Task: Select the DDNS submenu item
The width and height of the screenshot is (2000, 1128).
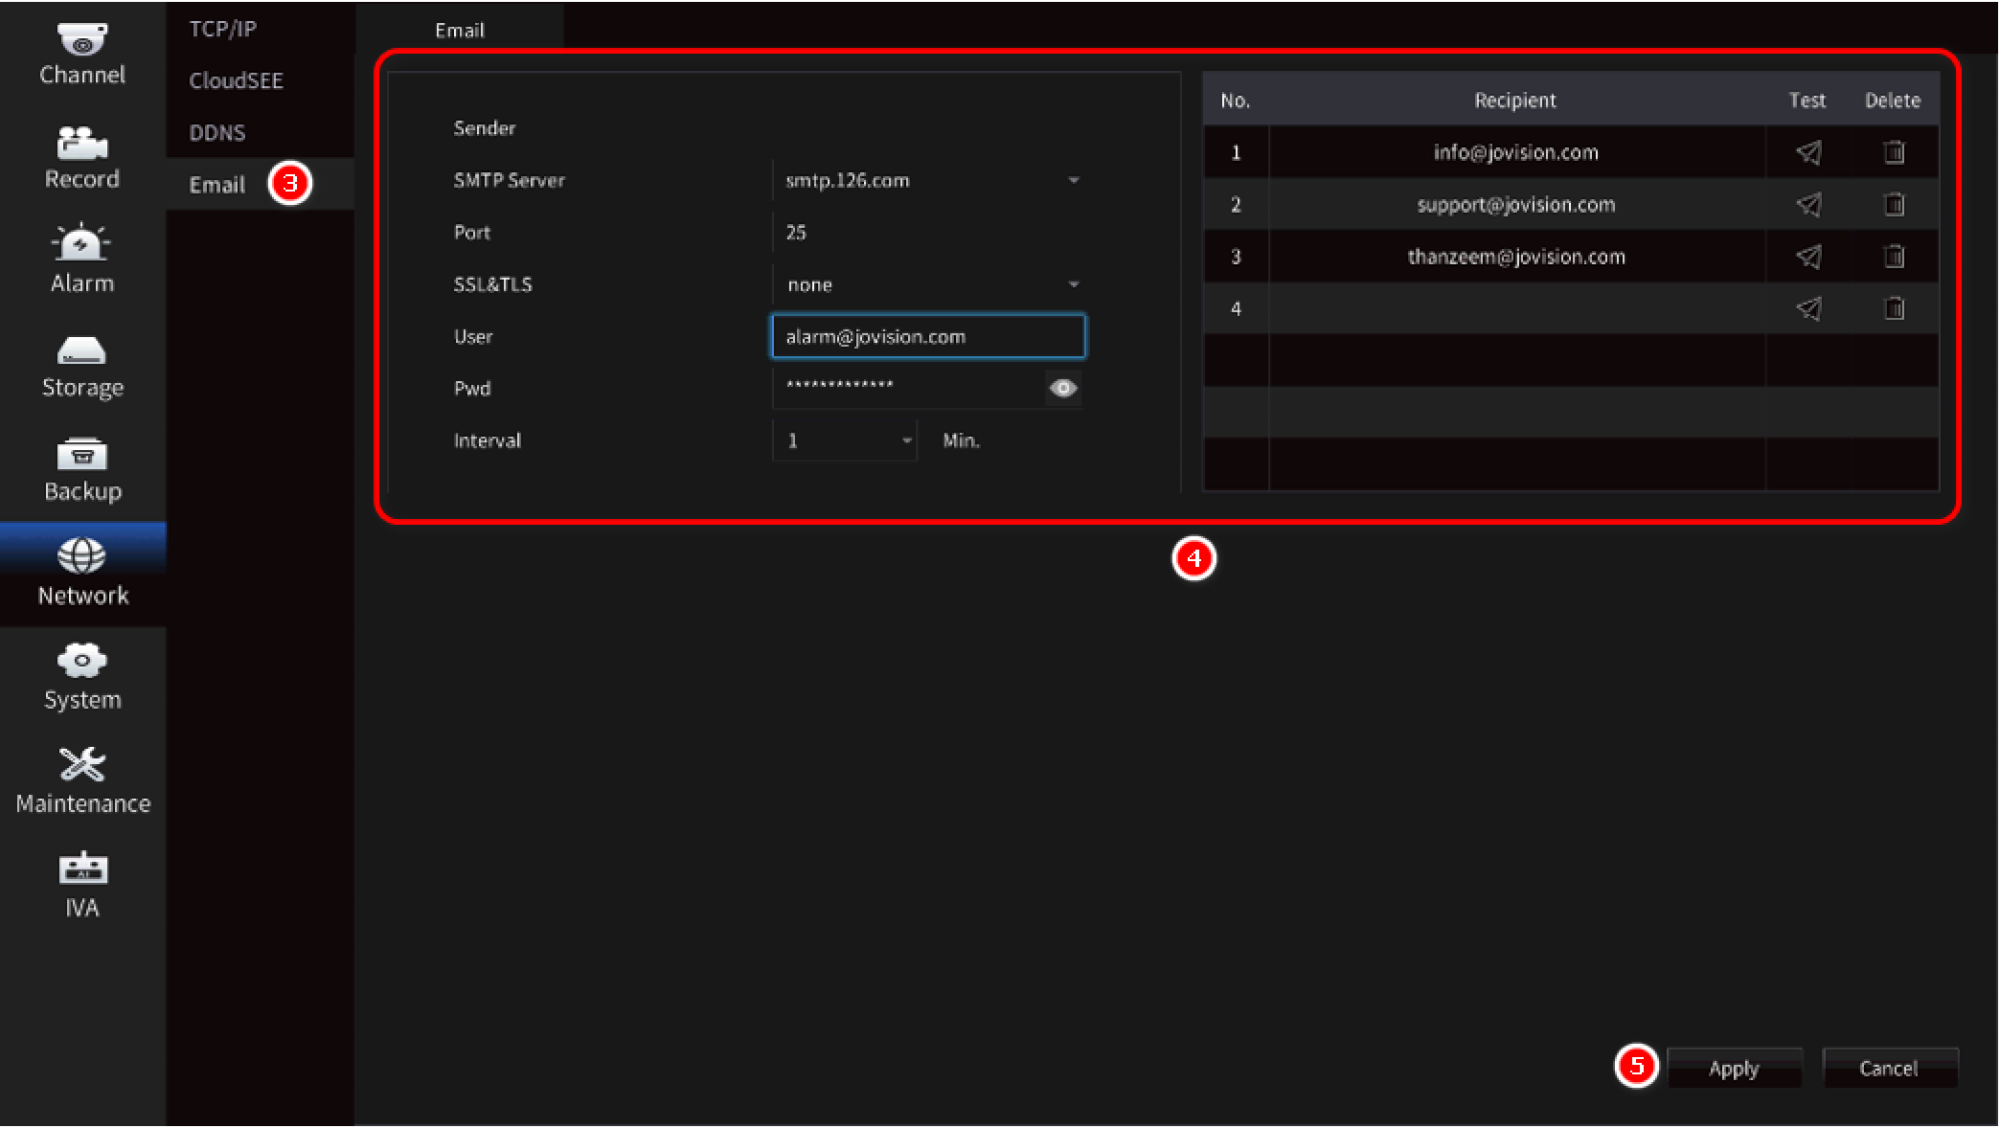Action: 217,133
